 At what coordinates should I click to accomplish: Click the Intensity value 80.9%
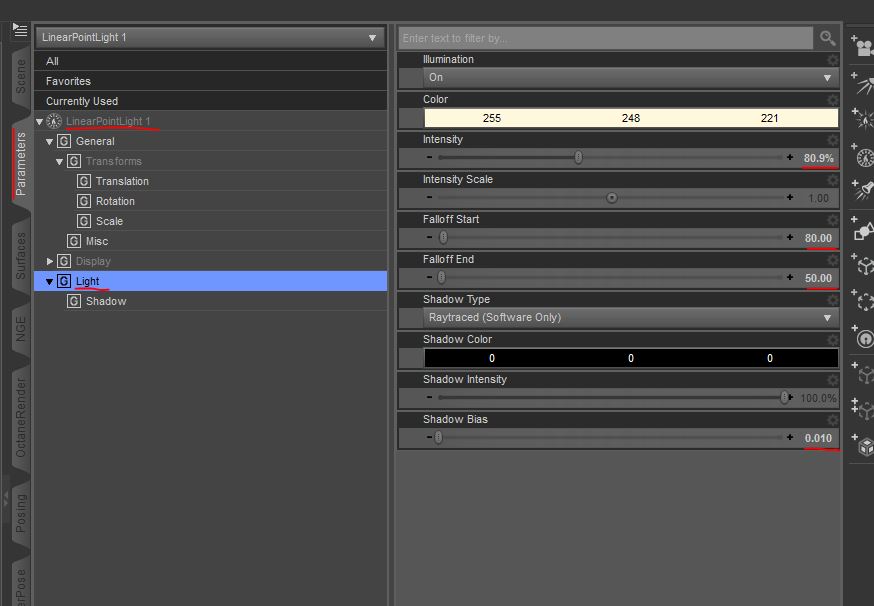[818, 158]
